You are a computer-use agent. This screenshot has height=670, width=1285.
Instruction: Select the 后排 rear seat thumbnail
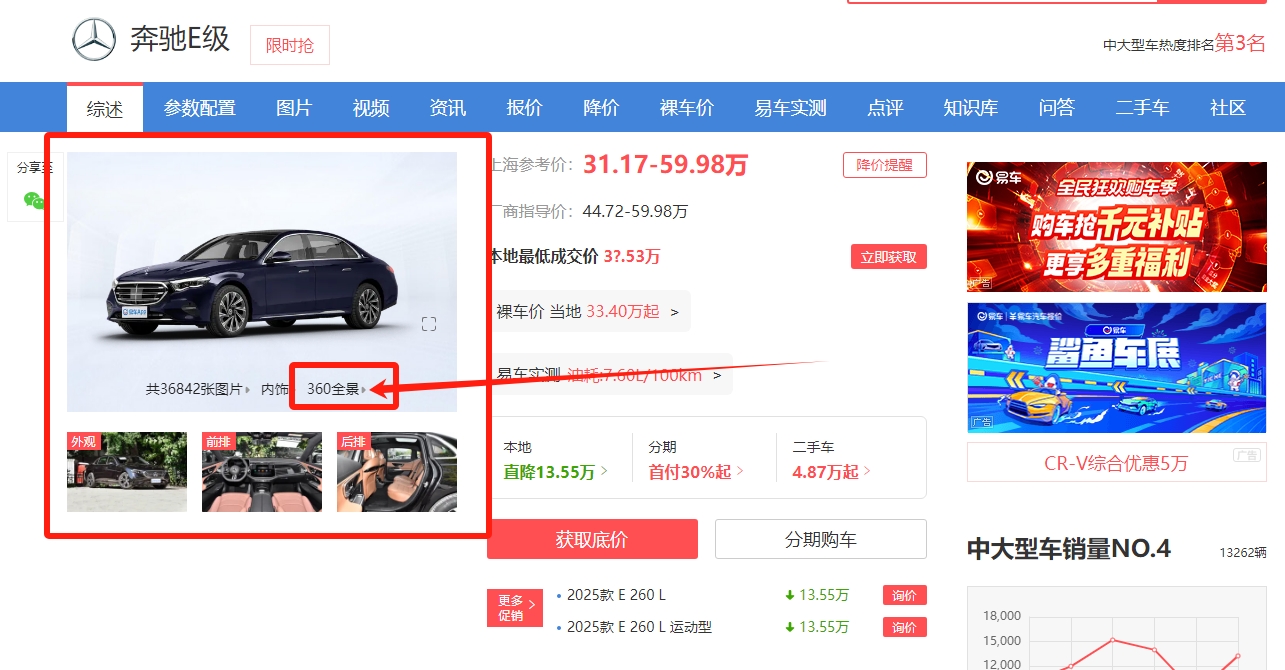click(397, 472)
